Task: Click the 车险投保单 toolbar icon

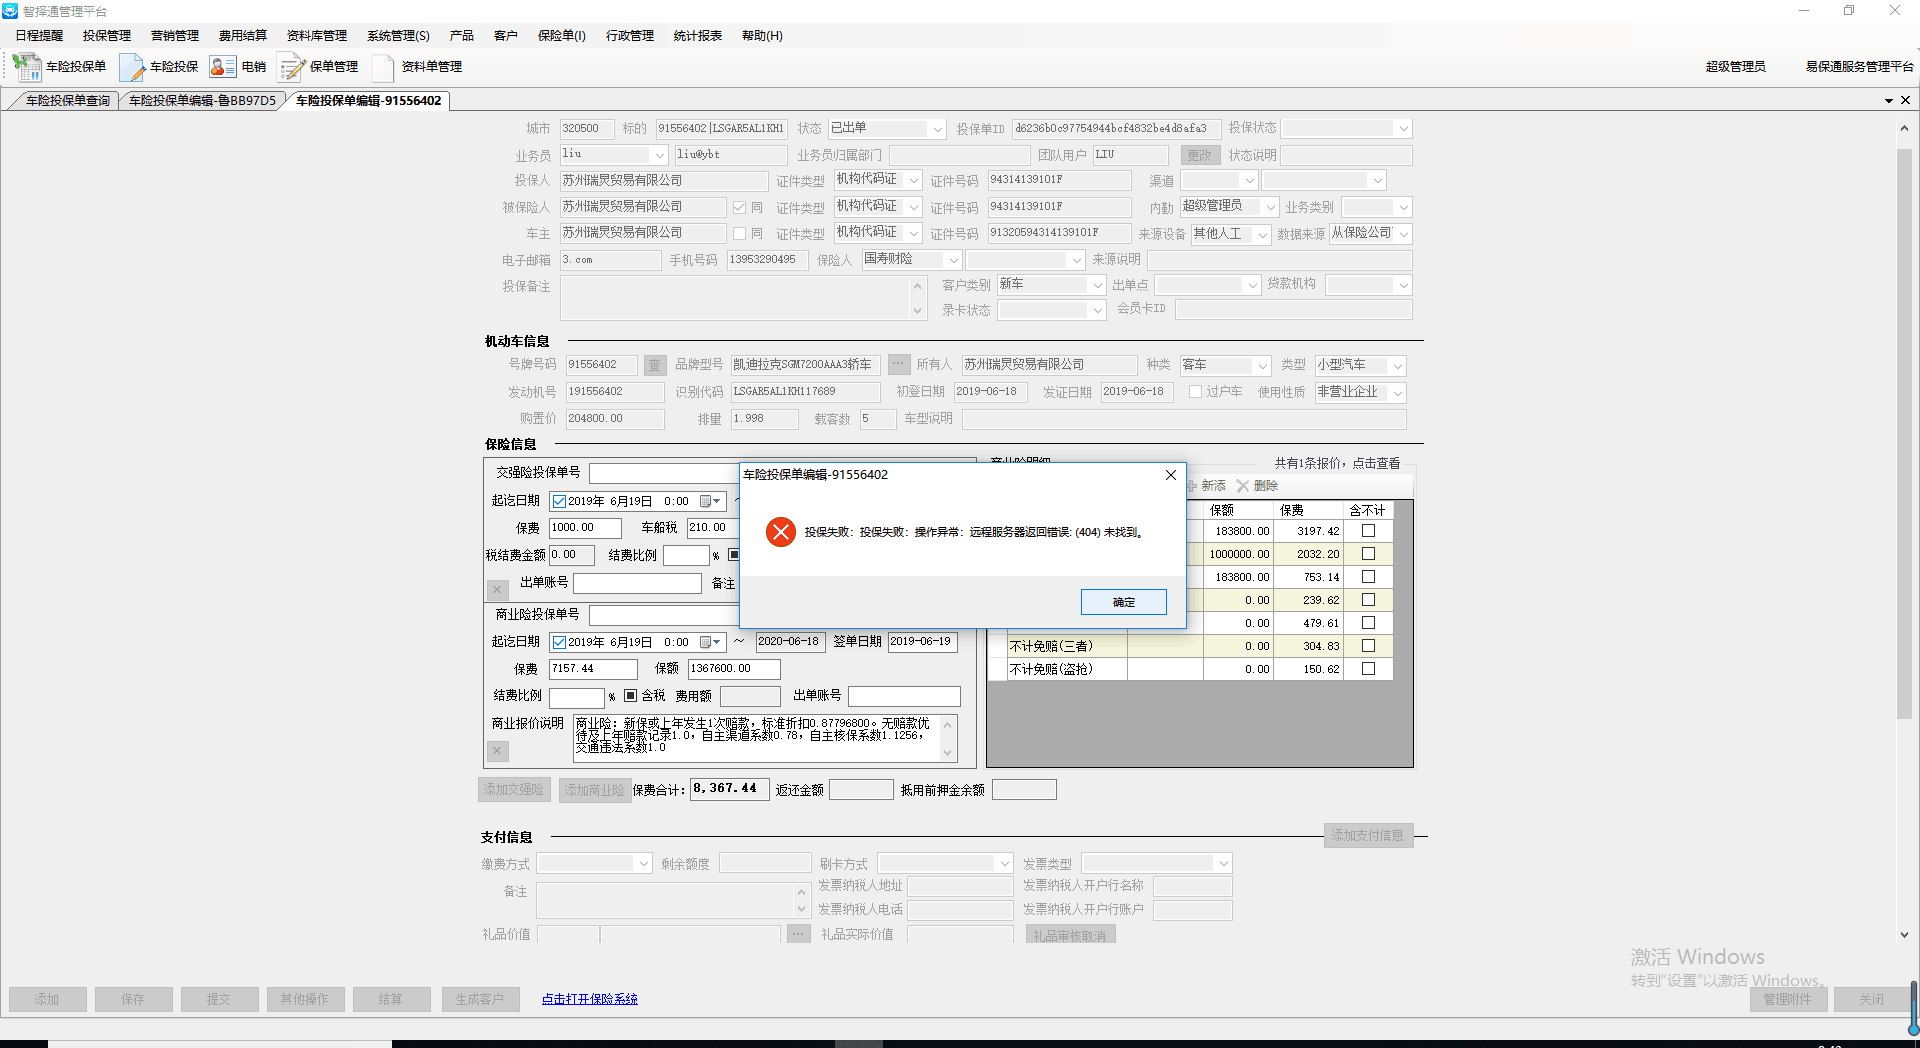Action: pos(27,67)
